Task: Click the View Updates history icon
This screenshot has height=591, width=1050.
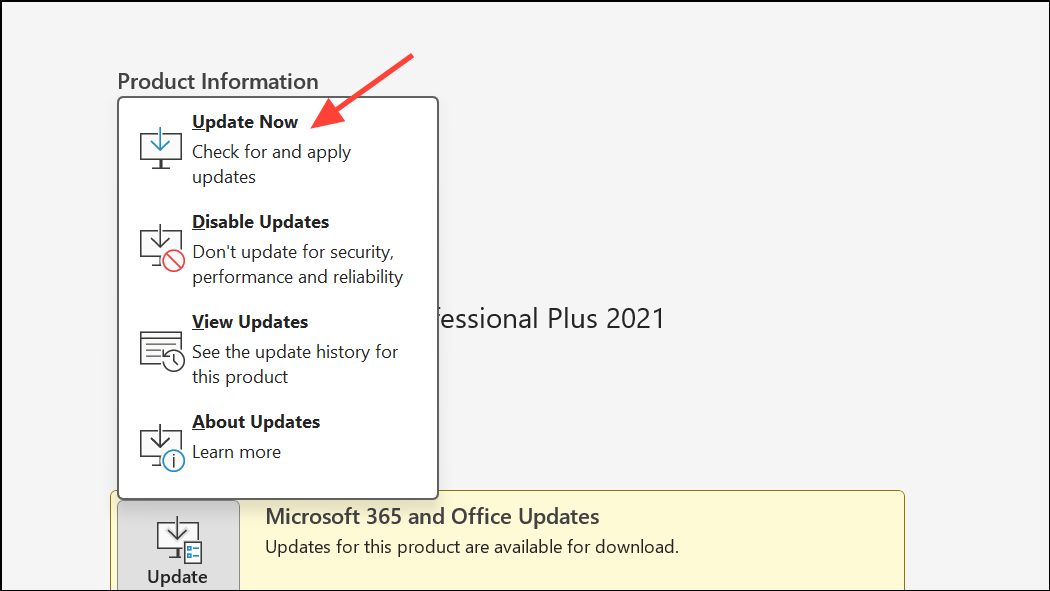Action: (160, 349)
